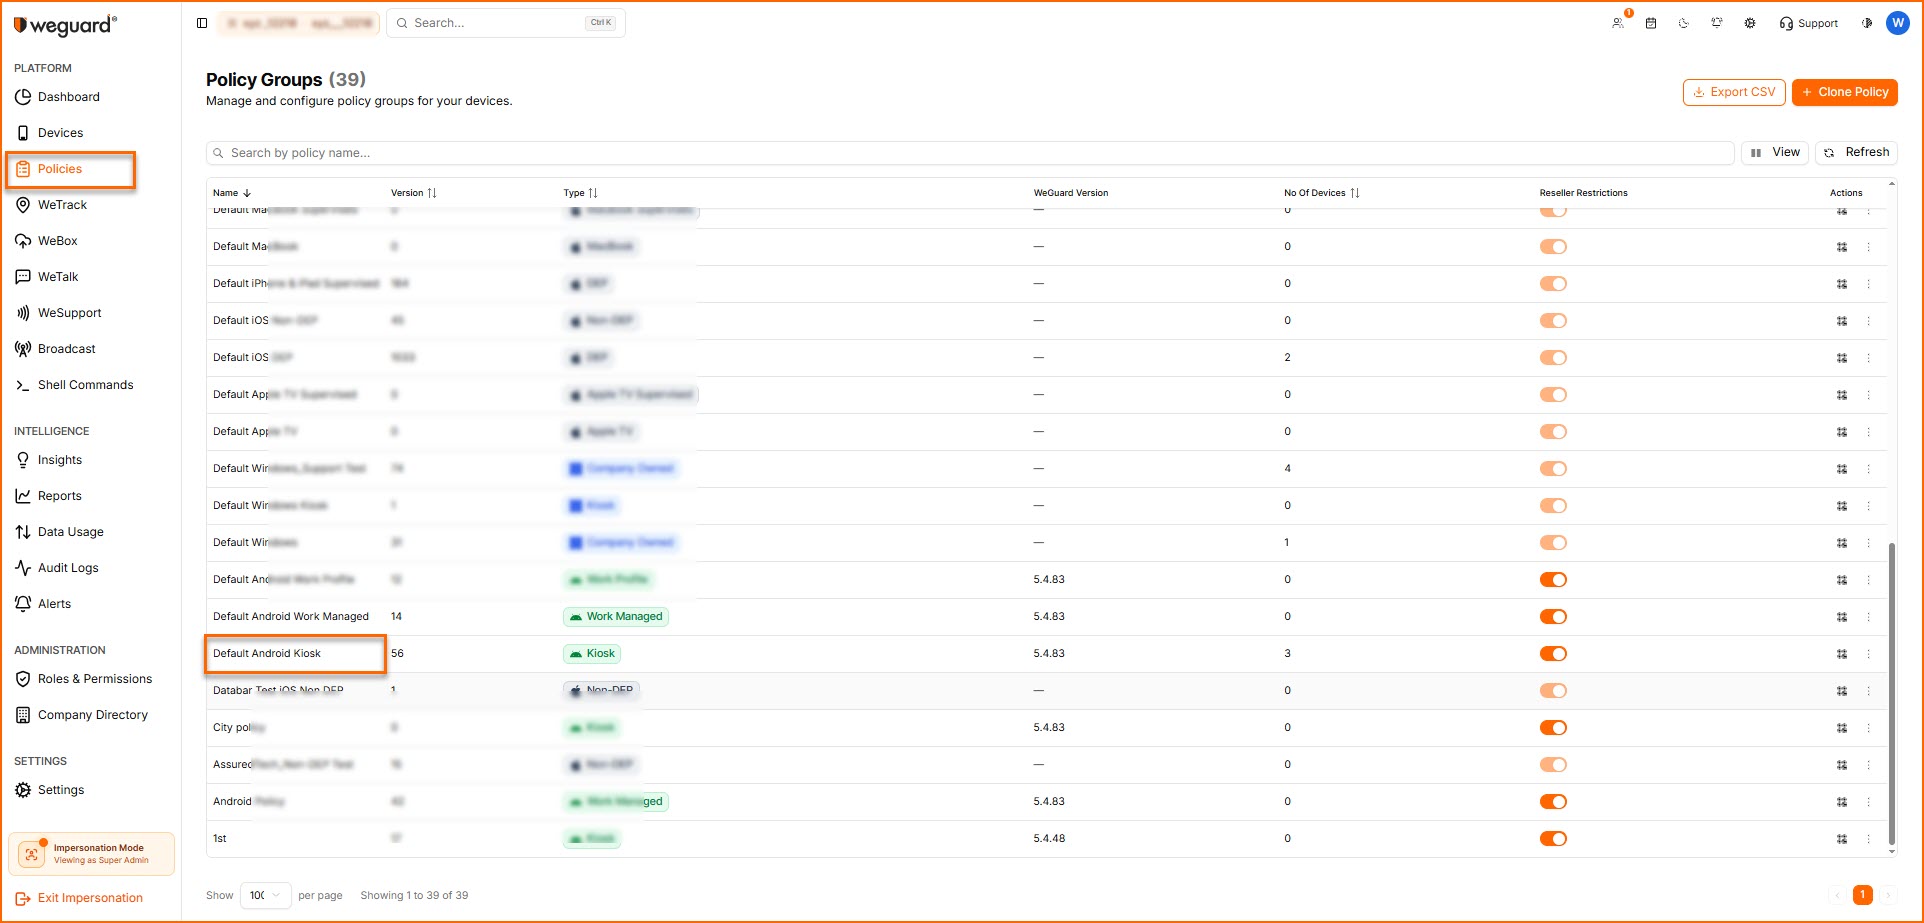
Task: Open Roles & Permissions in the sidebar
Action: (95, 679)
